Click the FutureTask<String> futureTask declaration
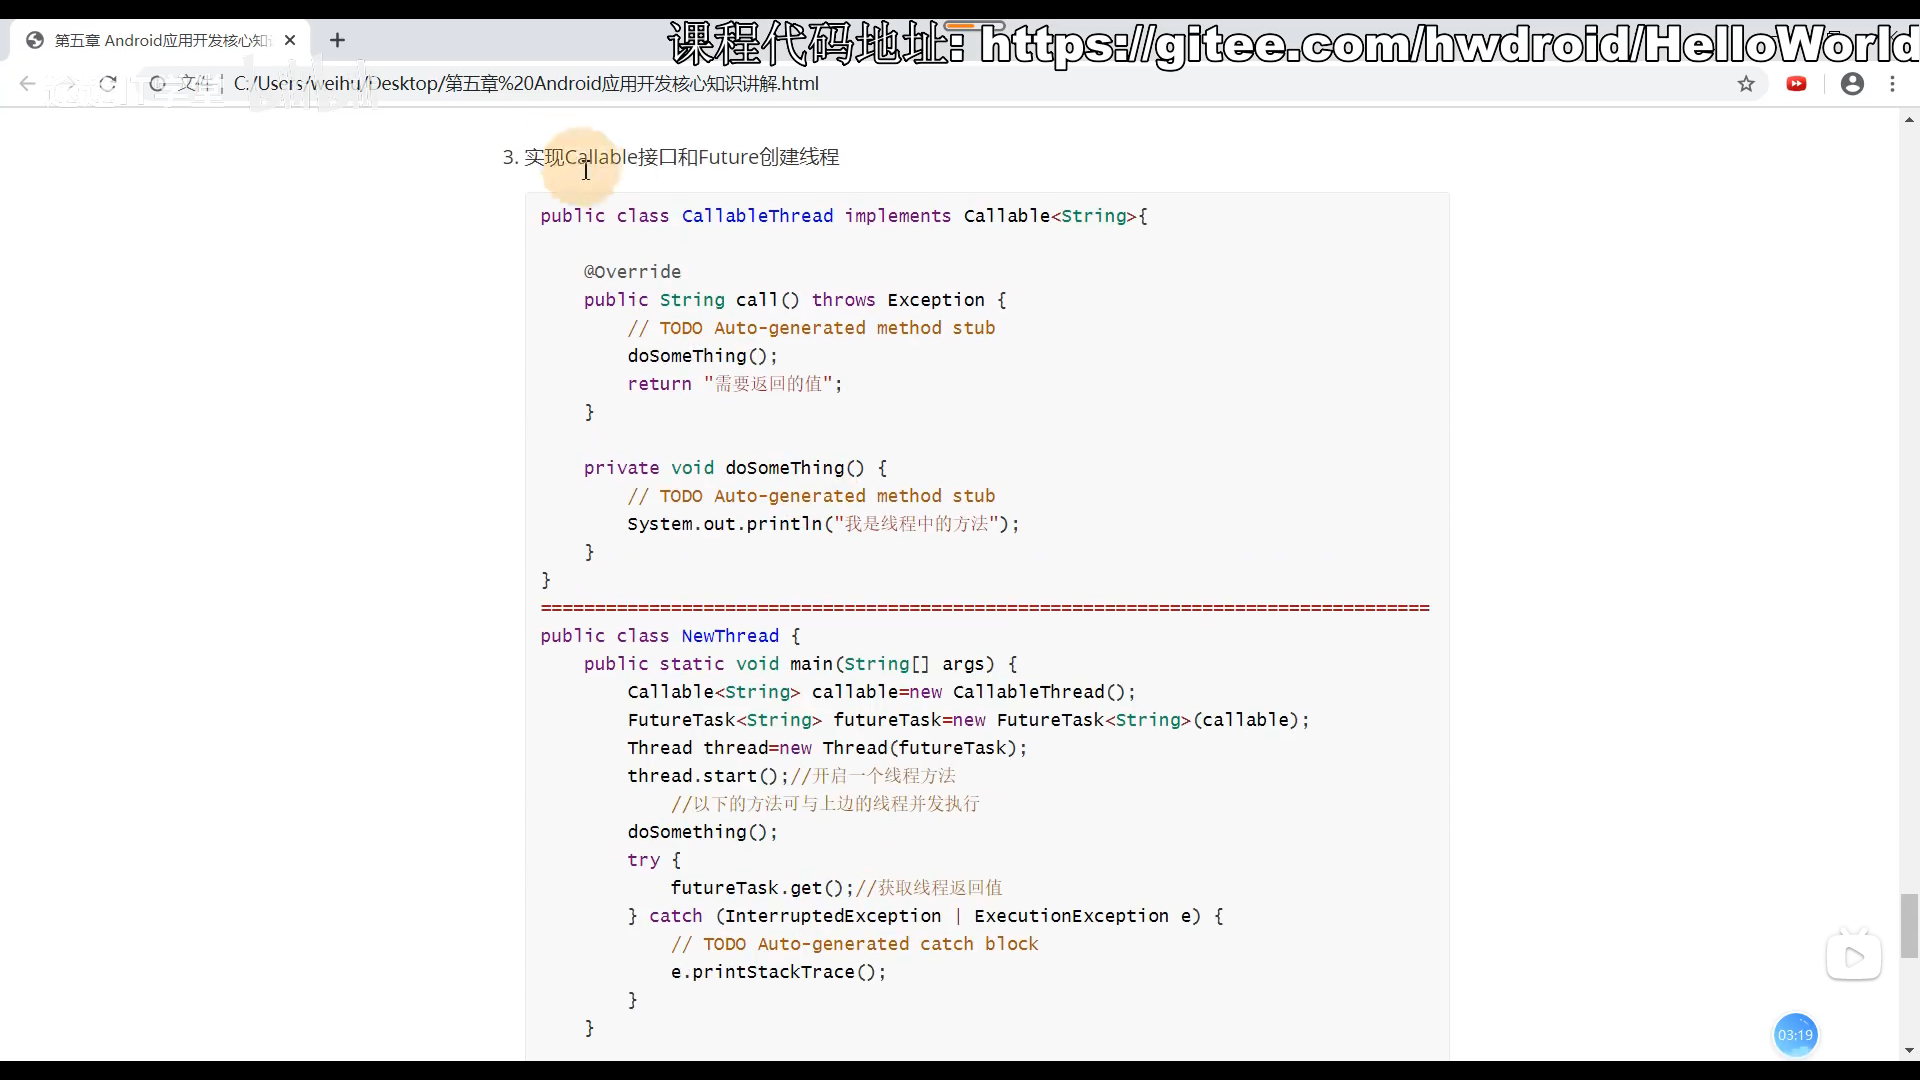Image resolution: width=1920 pixels, height=1080 pixels. pos(968,720)
